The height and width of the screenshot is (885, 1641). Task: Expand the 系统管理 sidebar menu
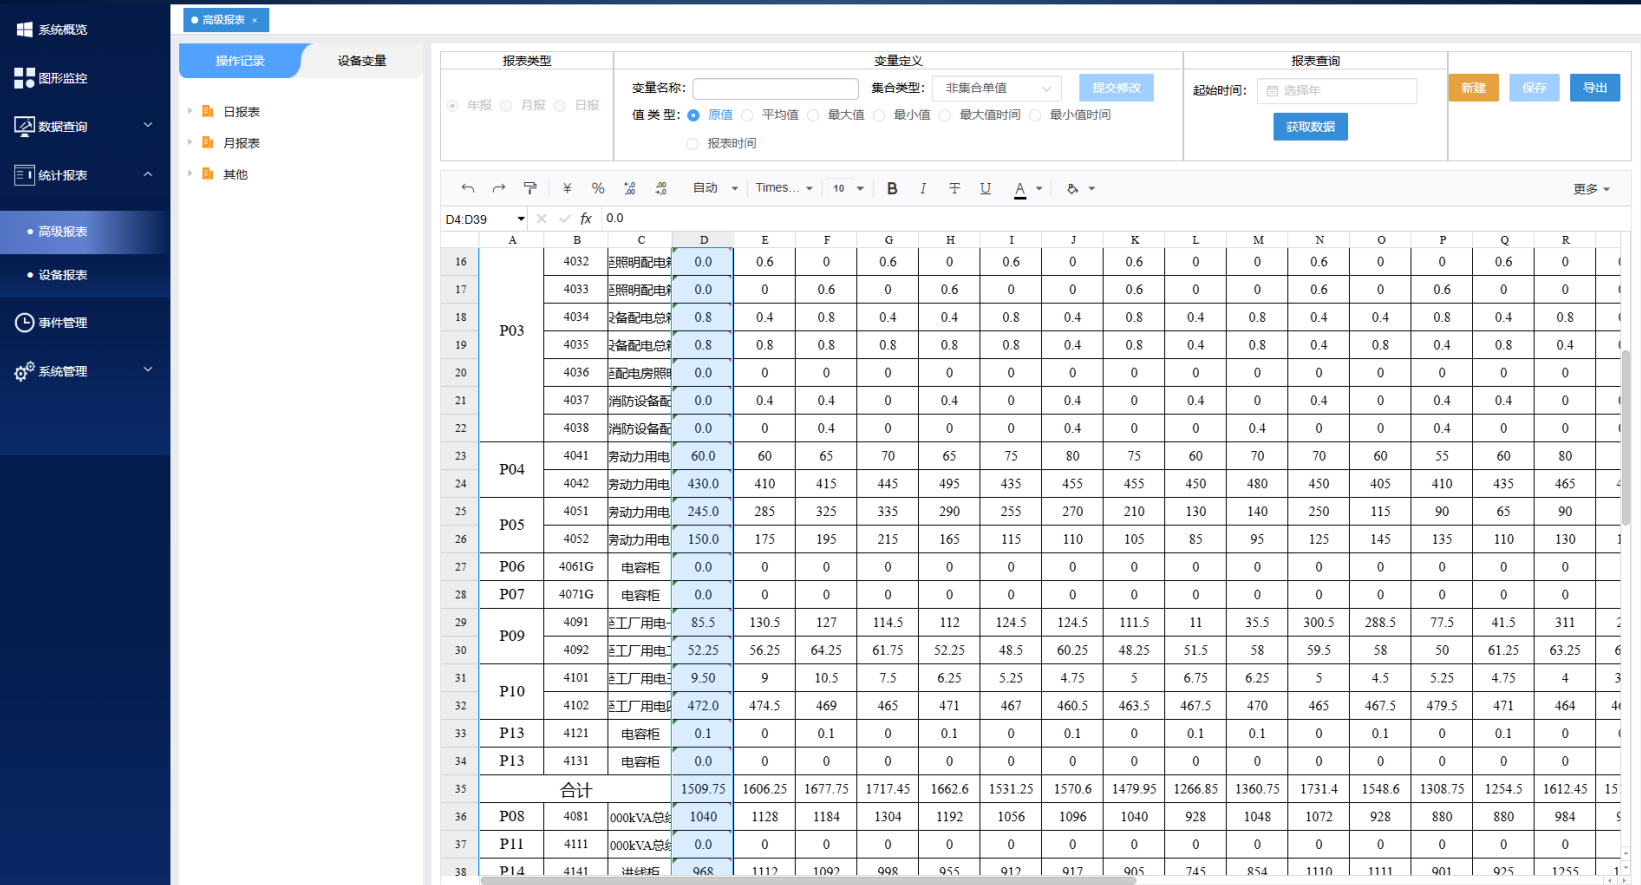(148, 370)
